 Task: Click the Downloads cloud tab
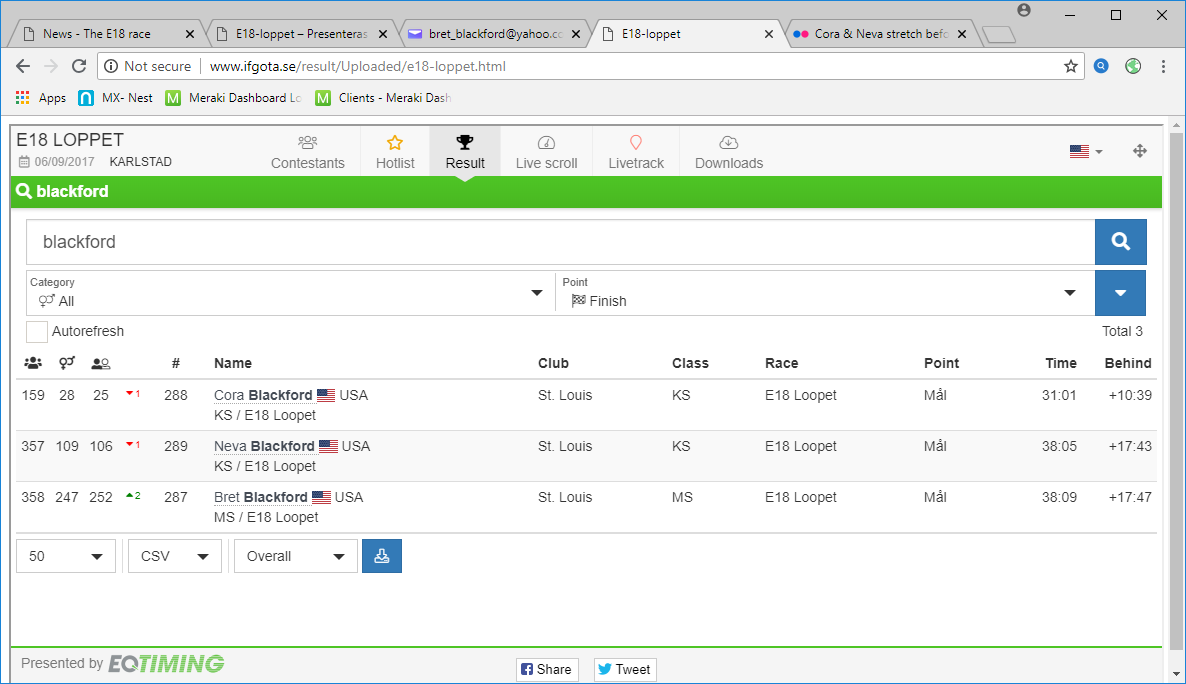point(728,152)
